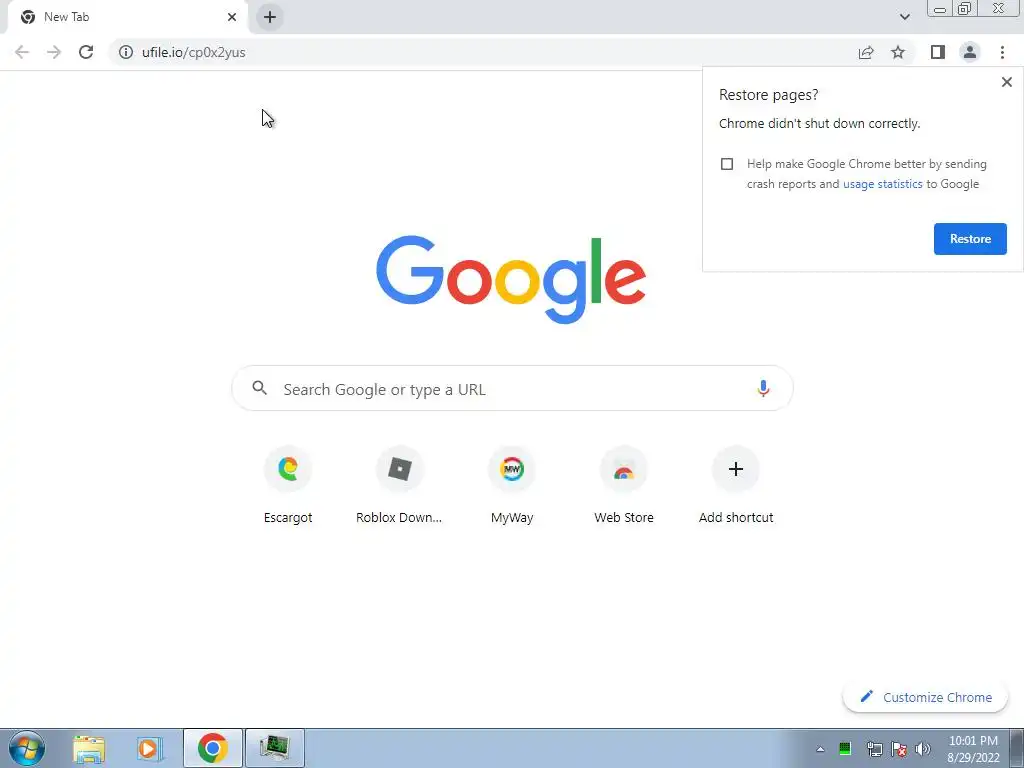Show hidden system tray icons
This screenshot has height=768, width=1024.
(x=820, y=749)
